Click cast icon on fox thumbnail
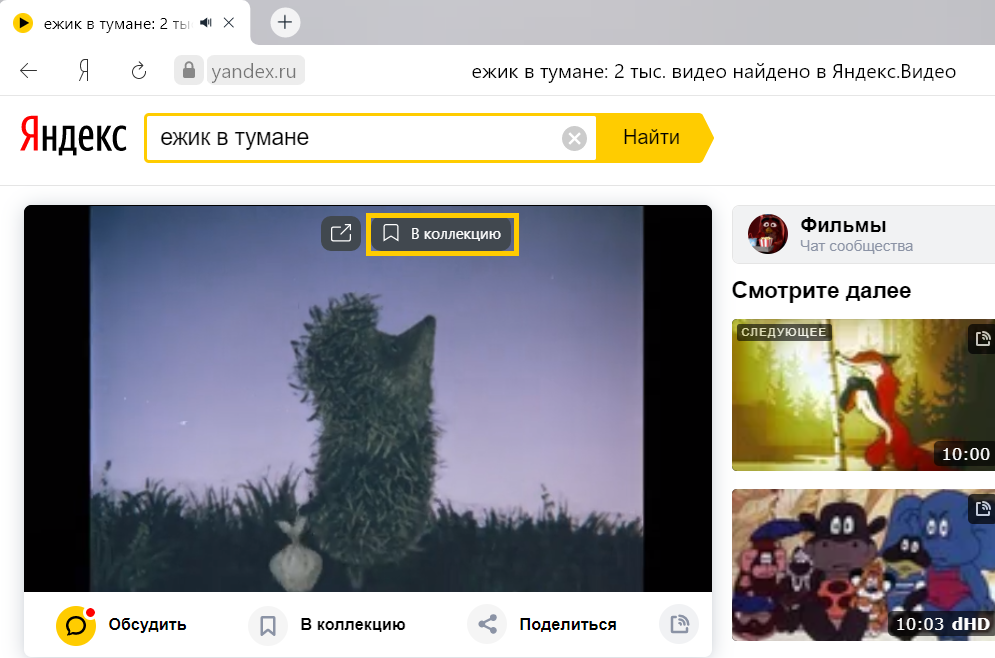Screen dimensions: 995x658 pos(982,338)
